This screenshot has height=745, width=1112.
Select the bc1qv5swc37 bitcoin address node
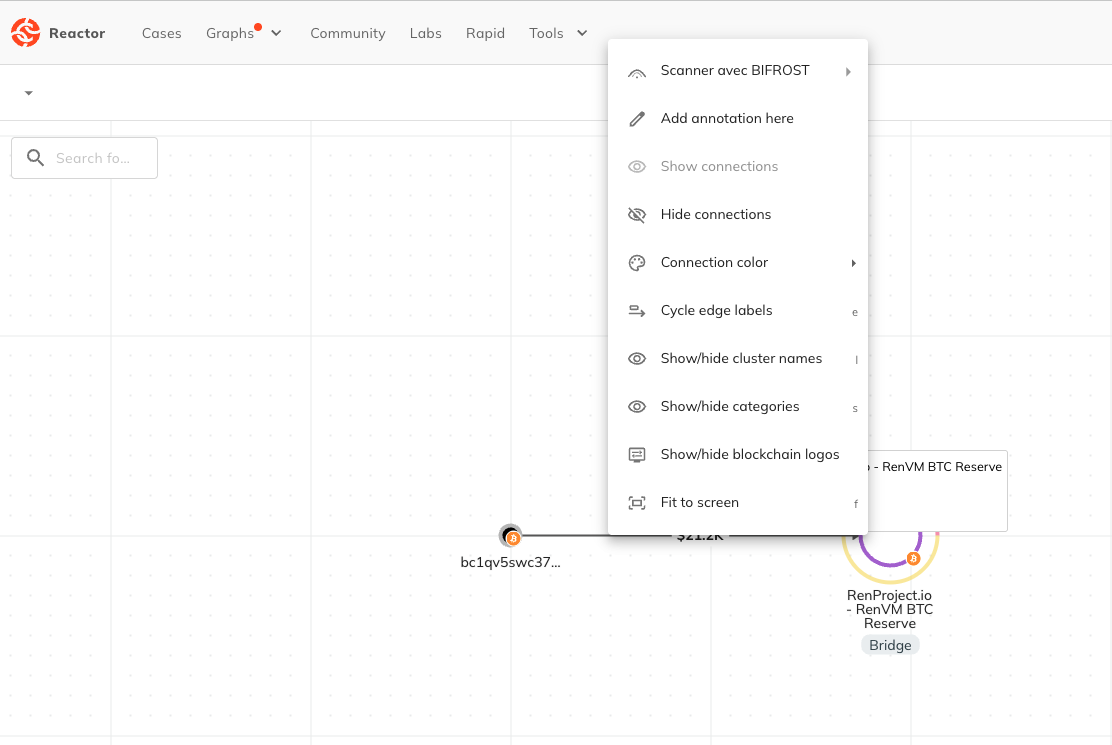pyautogui.click(x=511, y=536)
